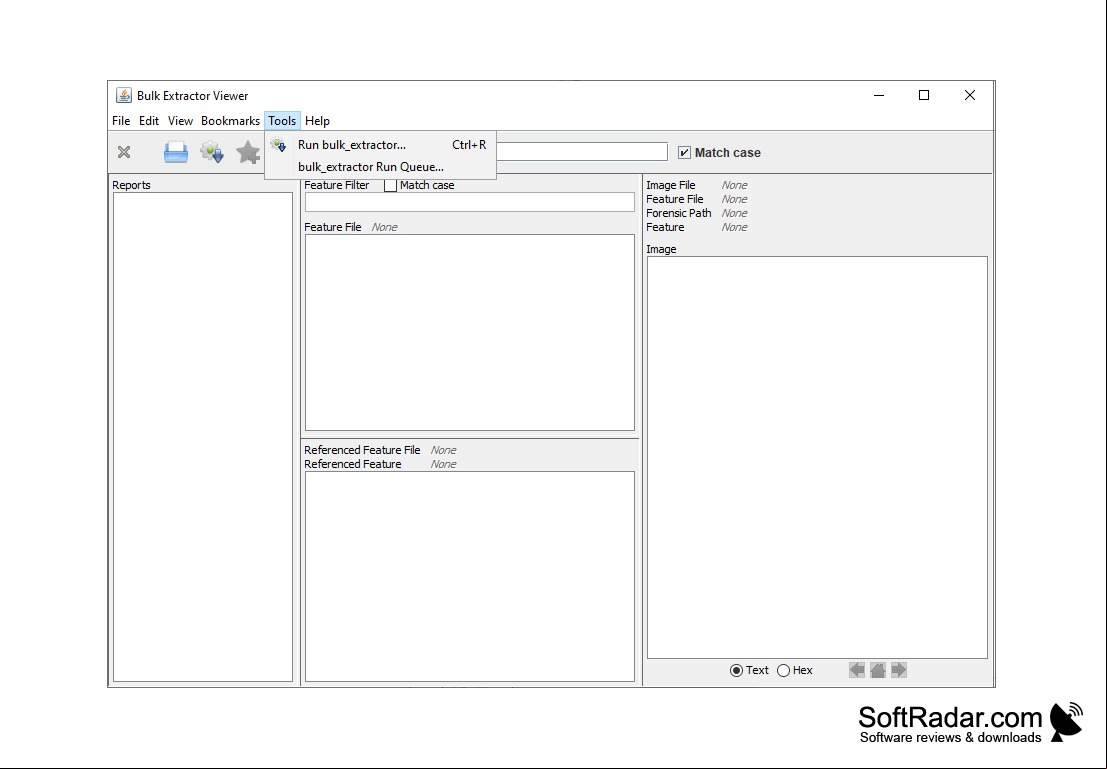
Task: Click the gear run bulk_extractor toolbar icon
Action: [212, 152]
